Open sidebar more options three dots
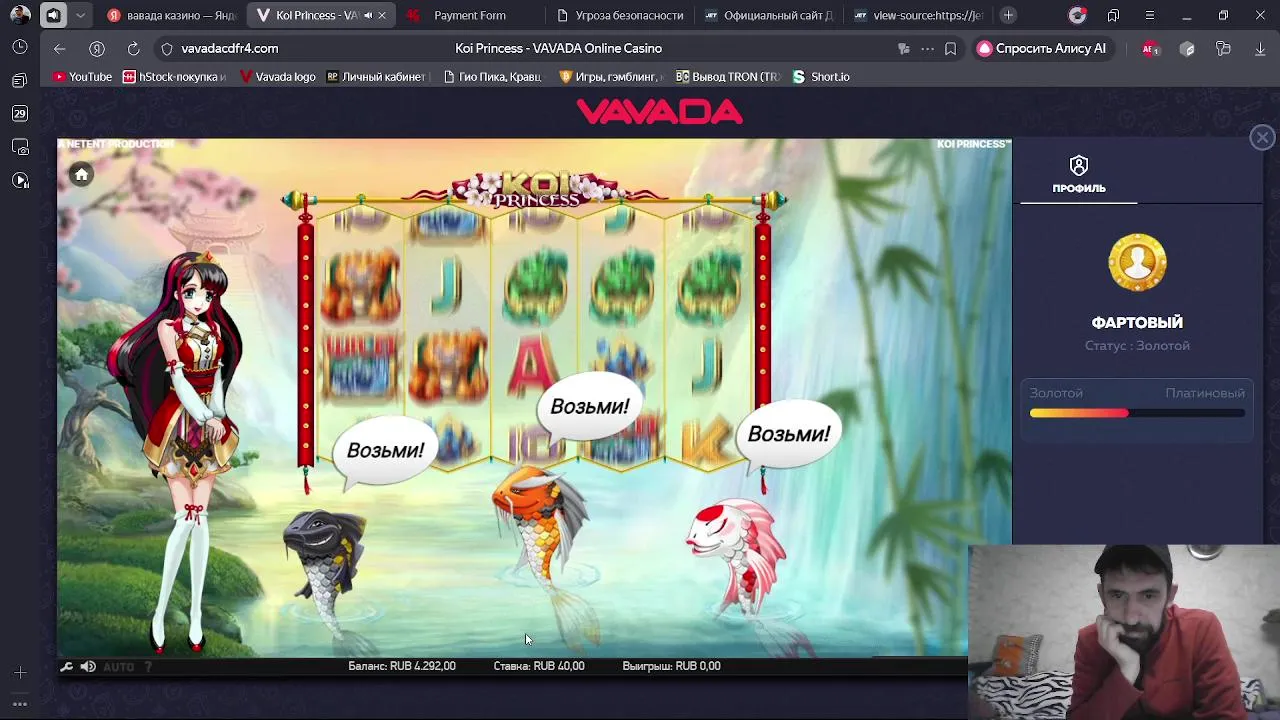The height and width of the screenshot is (720, 1280). click(20, 703)
